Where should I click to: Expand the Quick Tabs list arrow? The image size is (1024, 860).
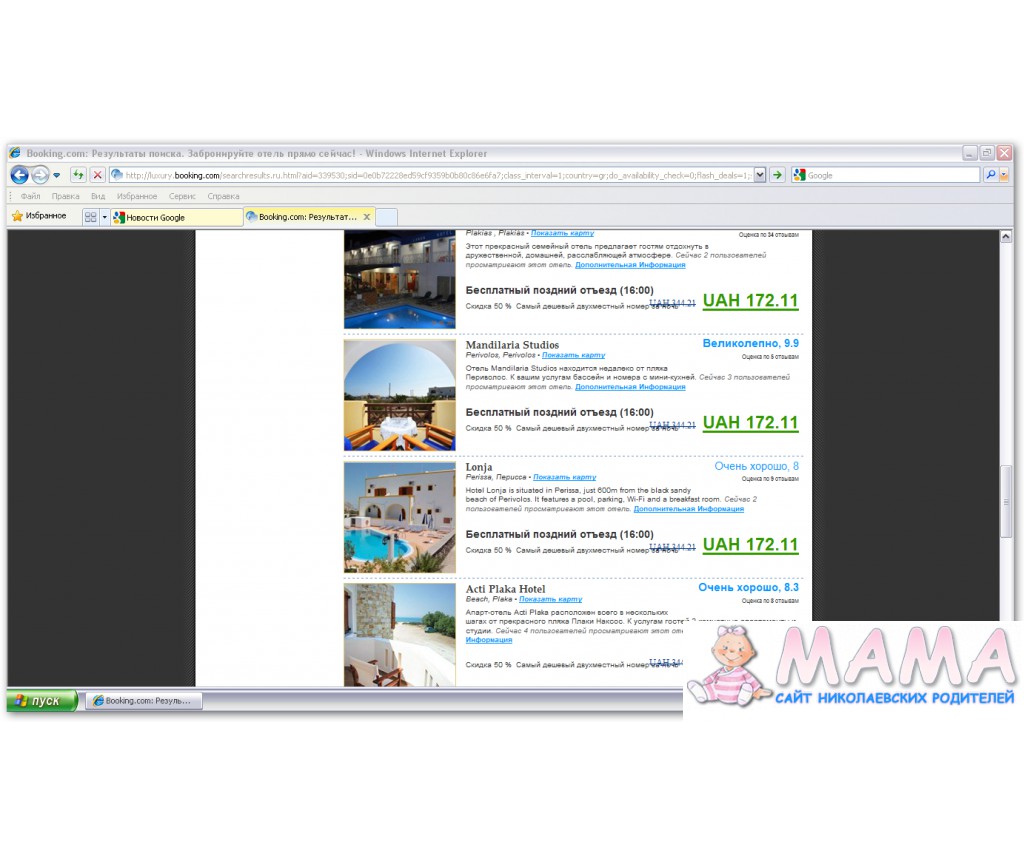(104, 217)
